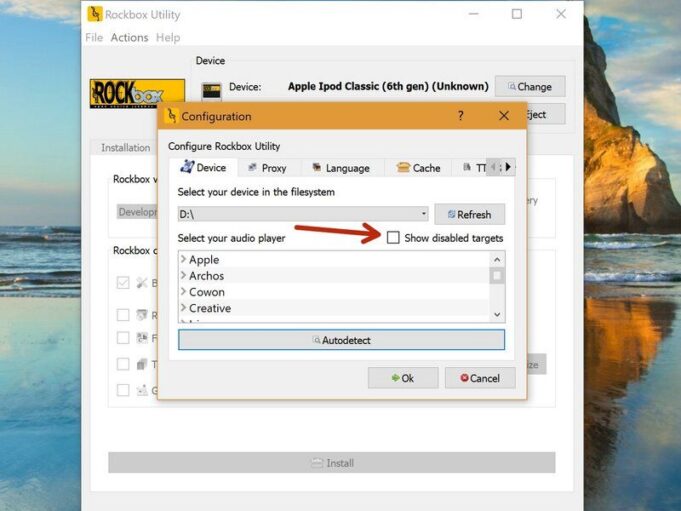Toggle the checked first checkbox in main window
The height and width of the screenshot is (511, 681).
pos(123,283)
